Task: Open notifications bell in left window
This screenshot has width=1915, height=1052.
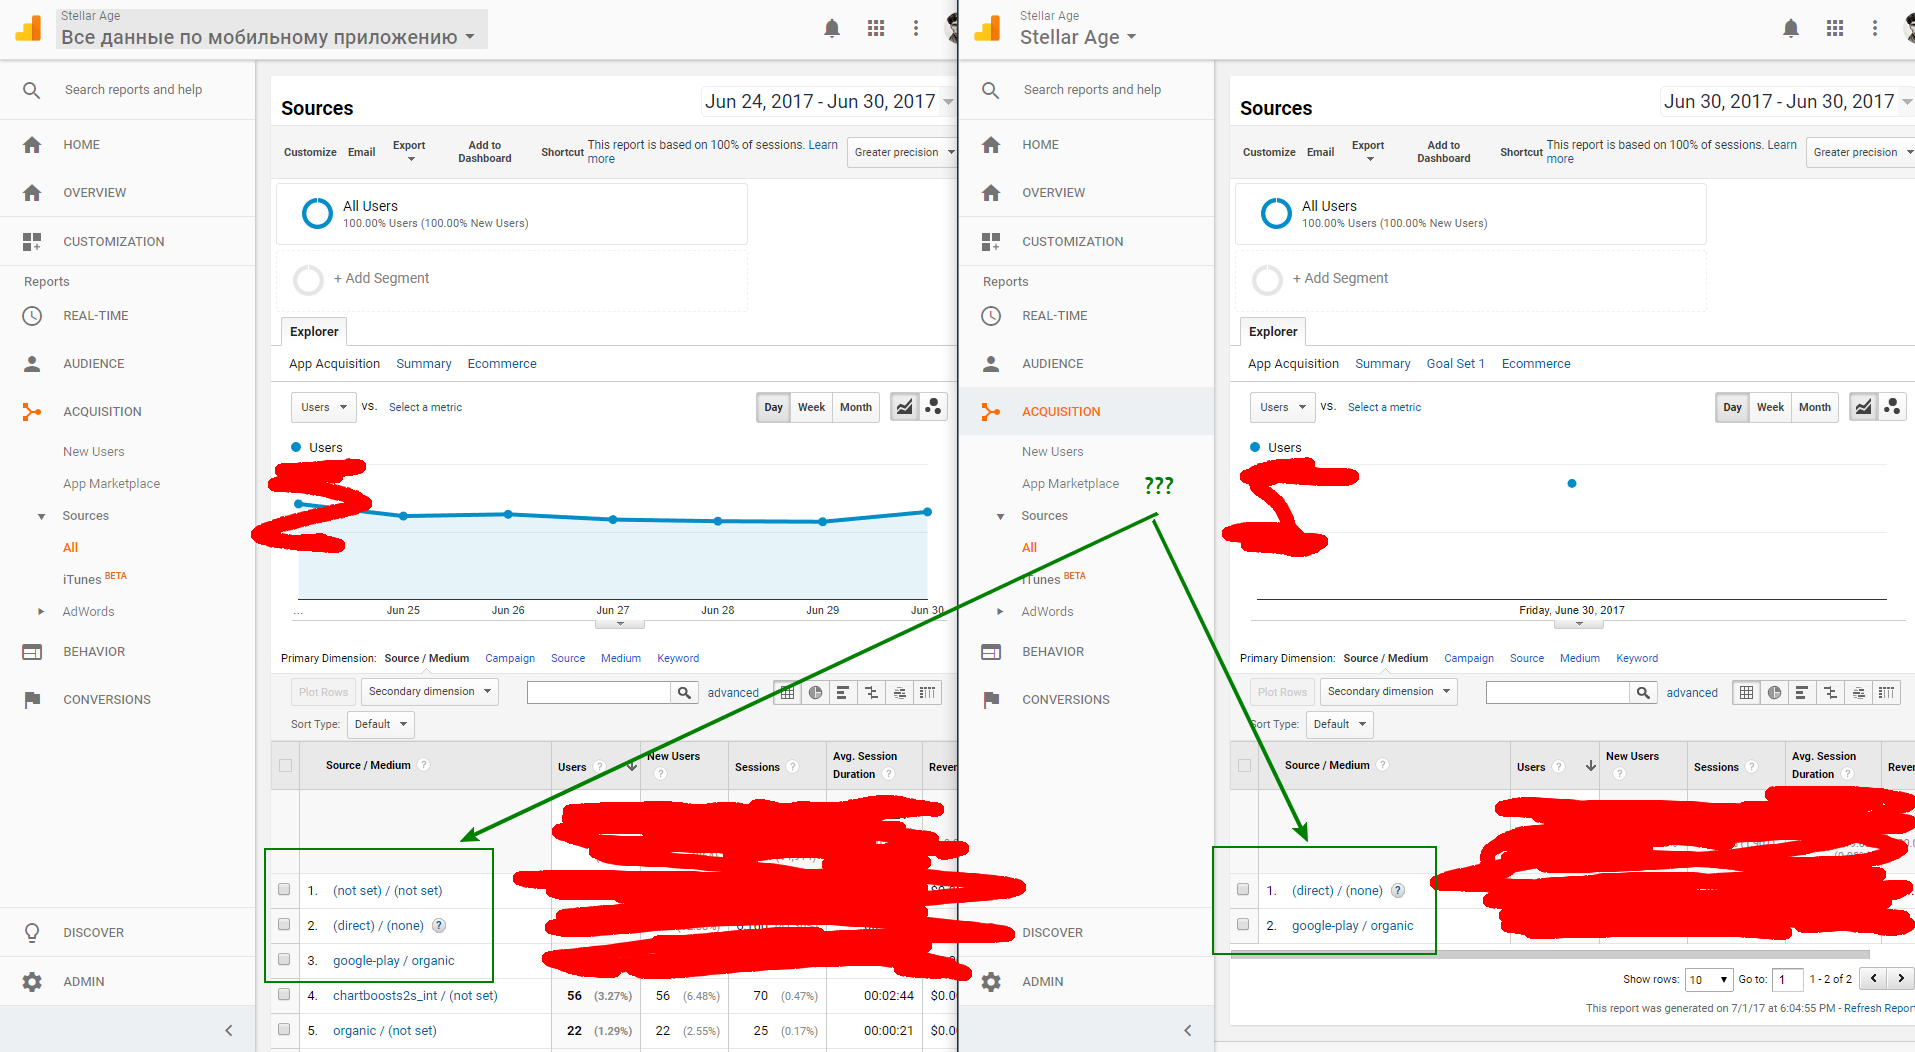Action: (832, 29)
